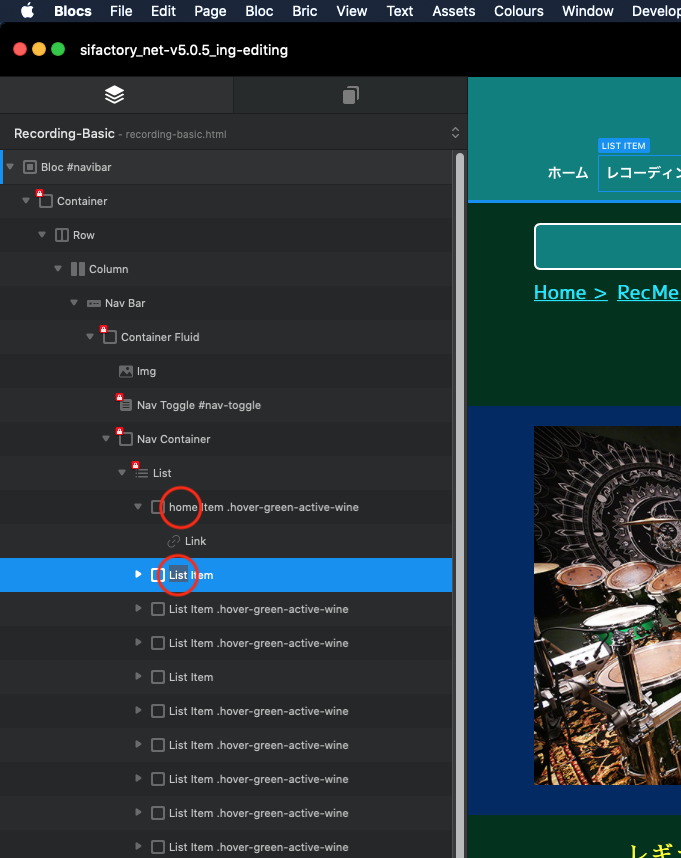Click the Home > breadcrumb link

coord(570,292)
